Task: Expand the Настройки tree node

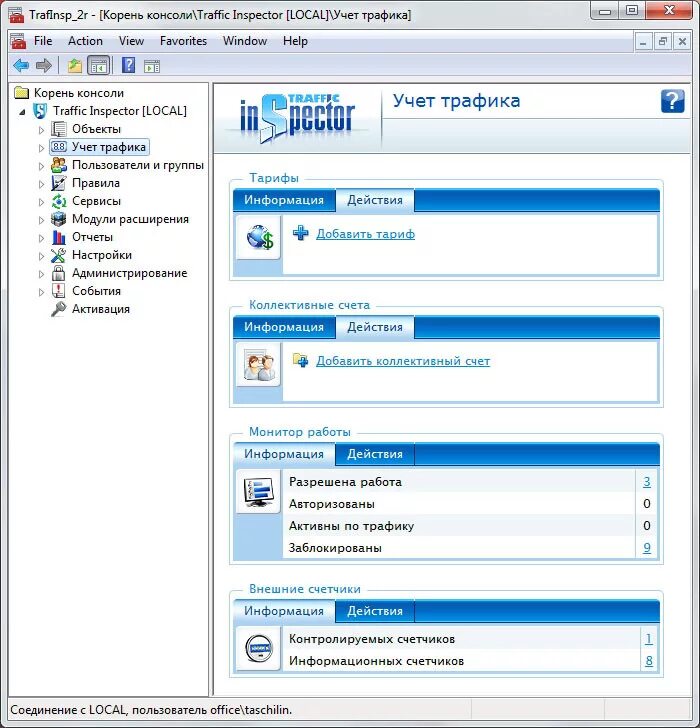Action: (41, 256)
